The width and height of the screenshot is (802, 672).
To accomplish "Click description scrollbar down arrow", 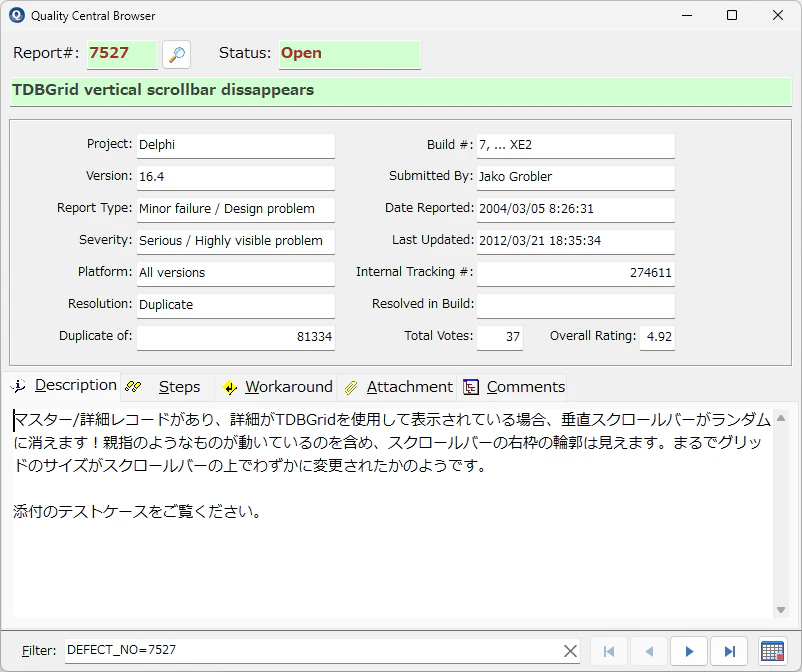I will (781, 610).
